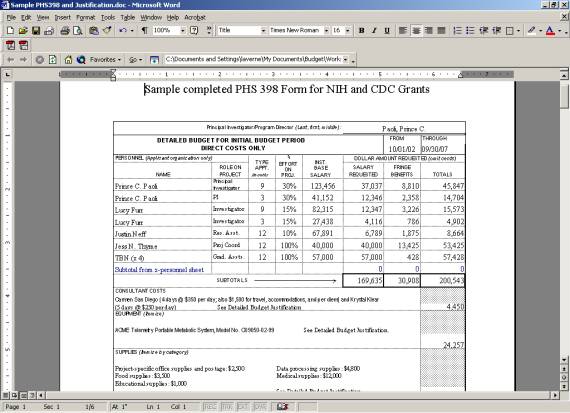
Task: Click Subtotal from x-personnel sheet link
Action: coord(159,270)
